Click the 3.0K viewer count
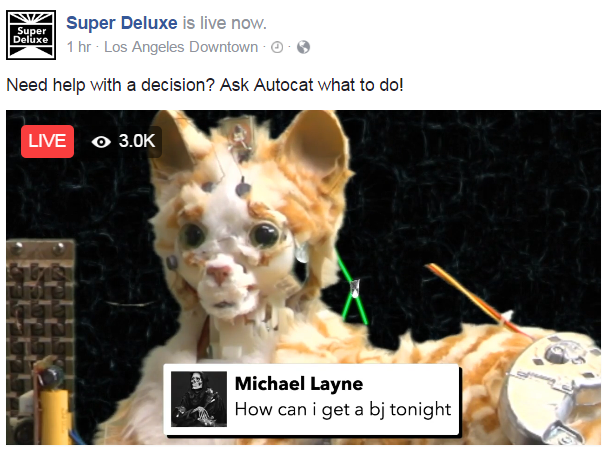This screenshot has height=454, width=608. pyautogui.click(x=137, y=141)
